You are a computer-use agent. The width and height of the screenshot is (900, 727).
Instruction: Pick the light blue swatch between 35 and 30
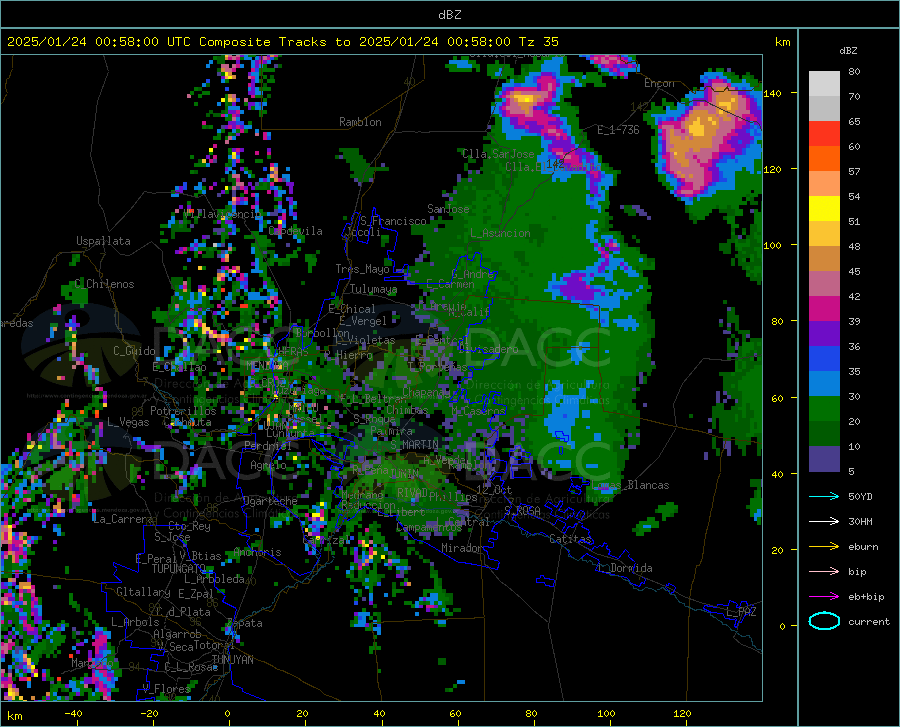click(x=824, y=384)
